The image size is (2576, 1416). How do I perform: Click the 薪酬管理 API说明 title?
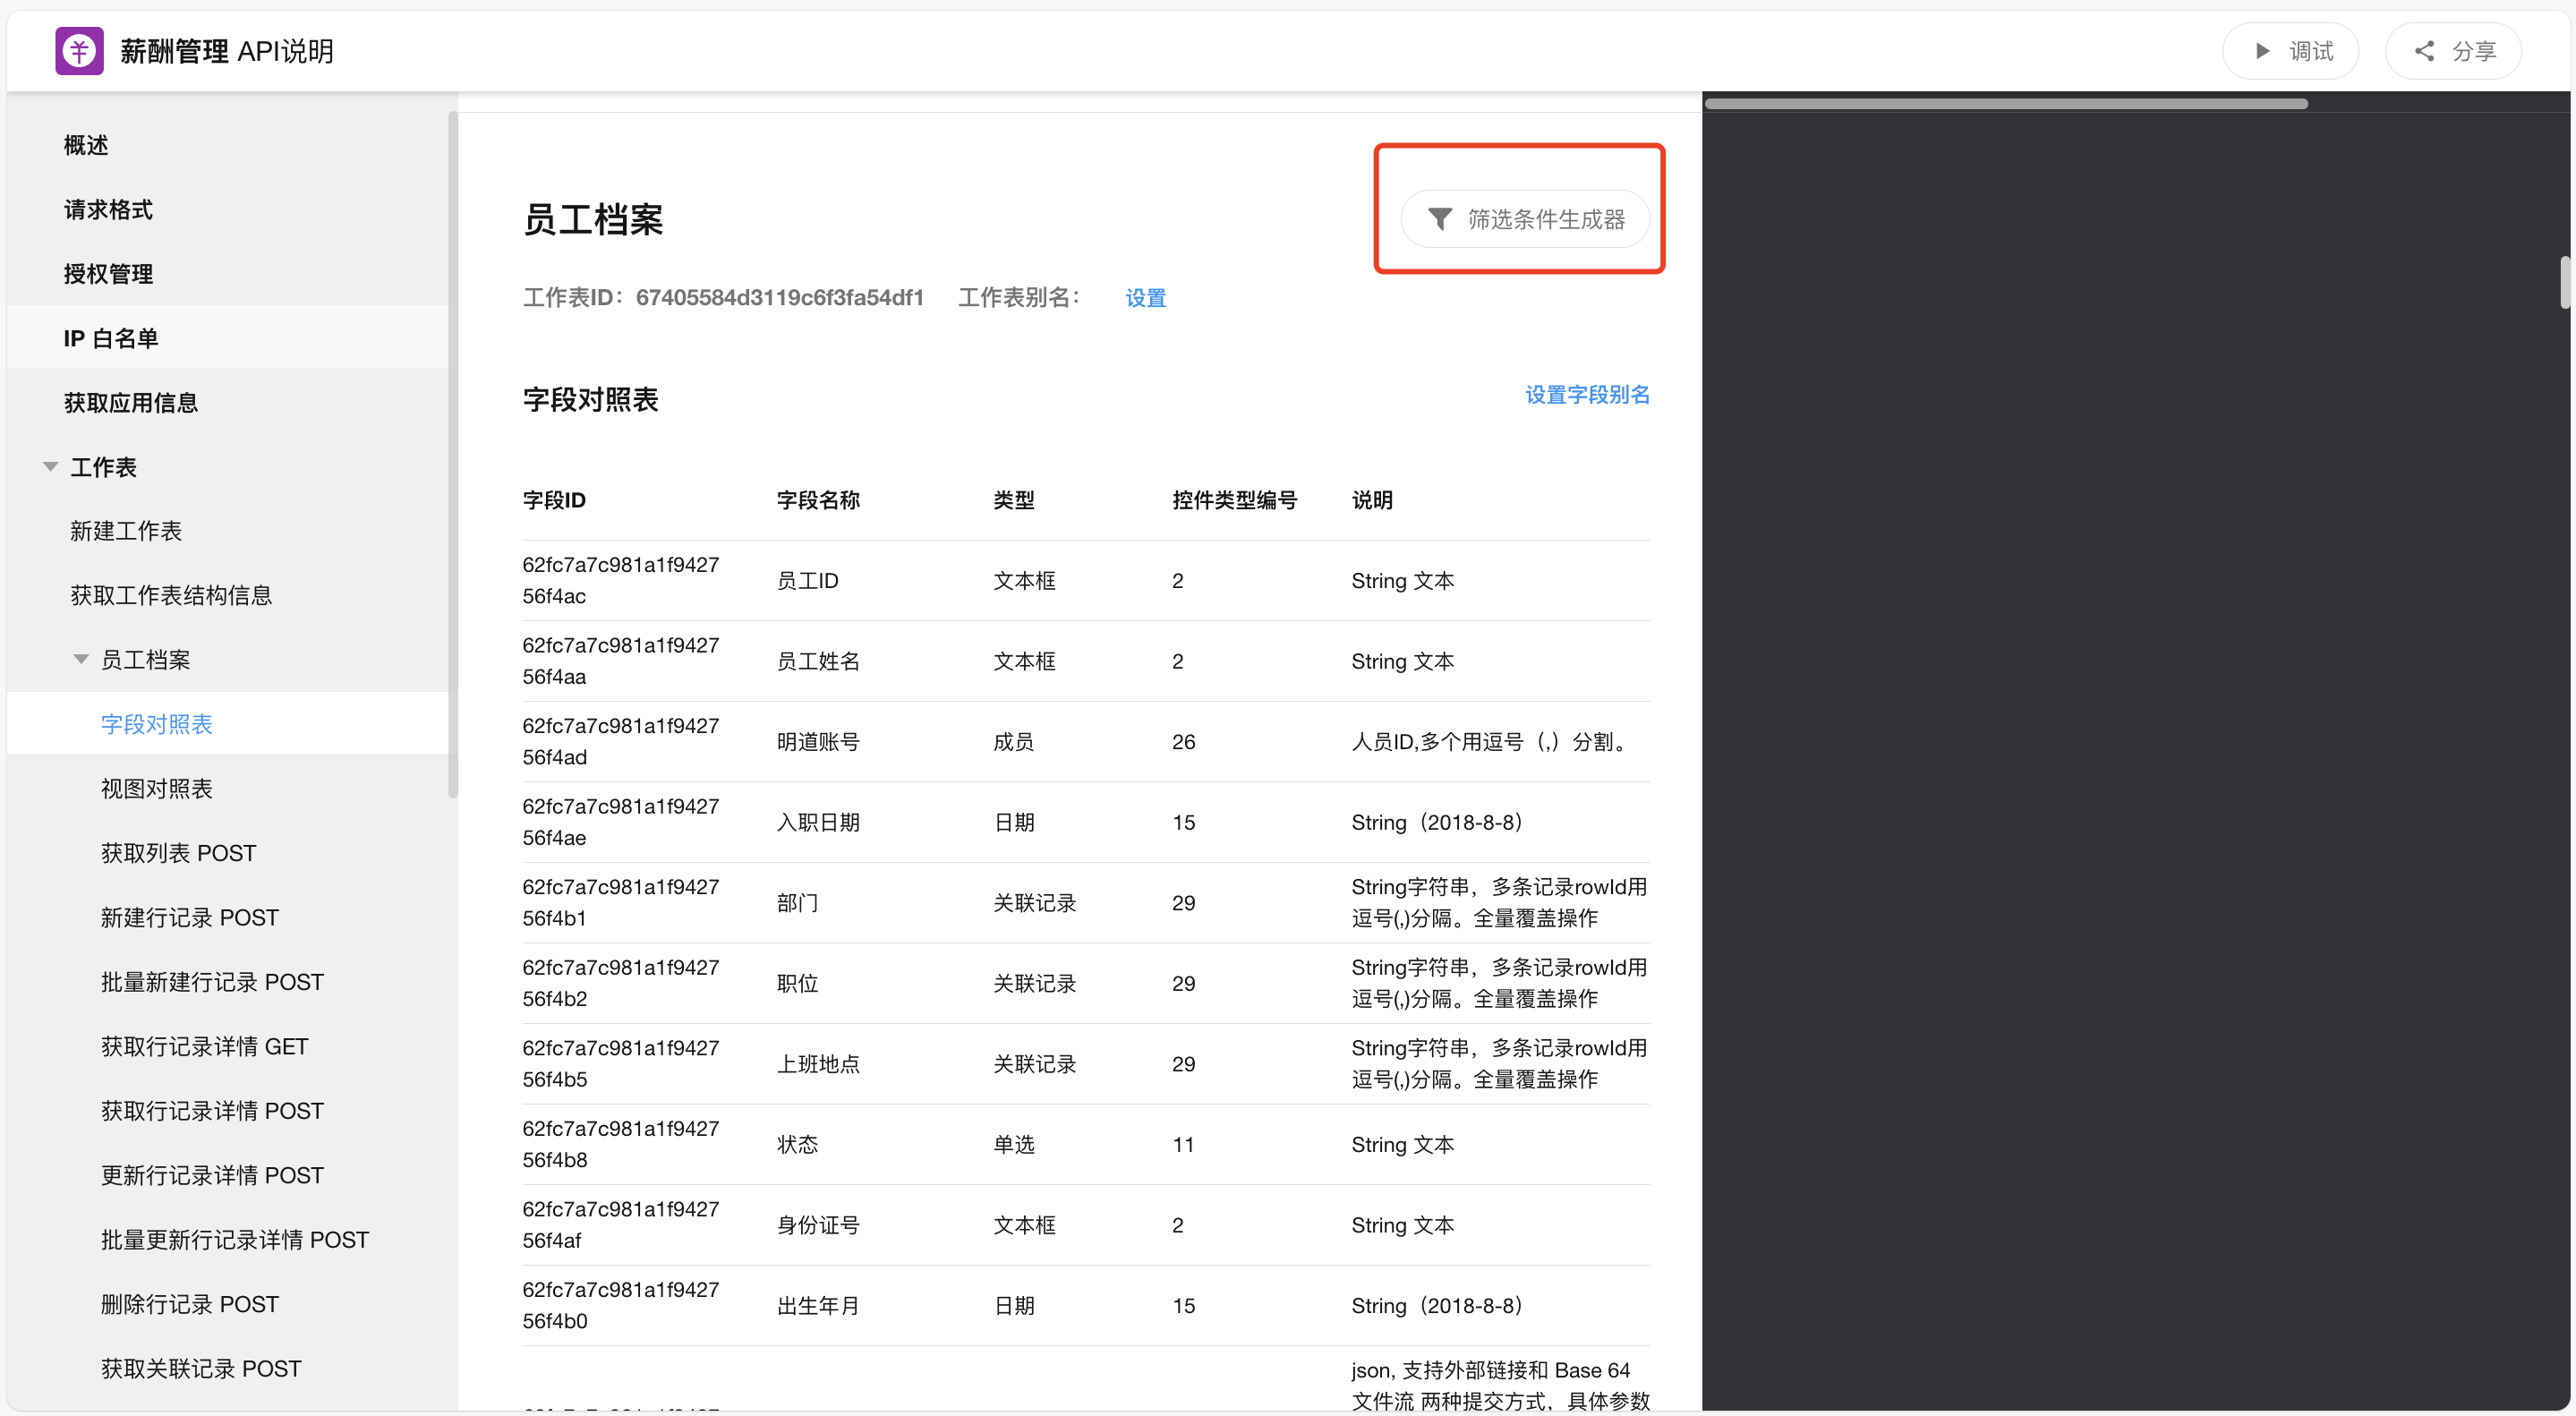[227, 51]
